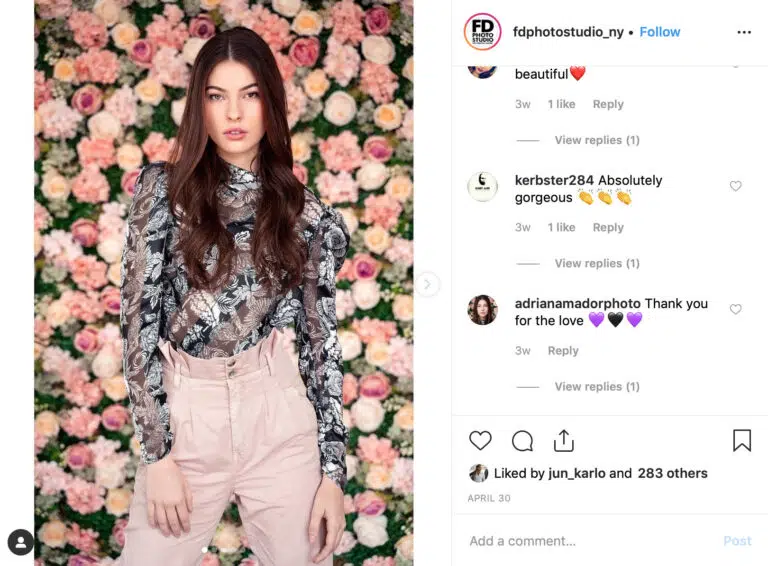Open fdphotostudio_ny username link
The width and height of the screenshot is (768, 566).
pos(568,32)
